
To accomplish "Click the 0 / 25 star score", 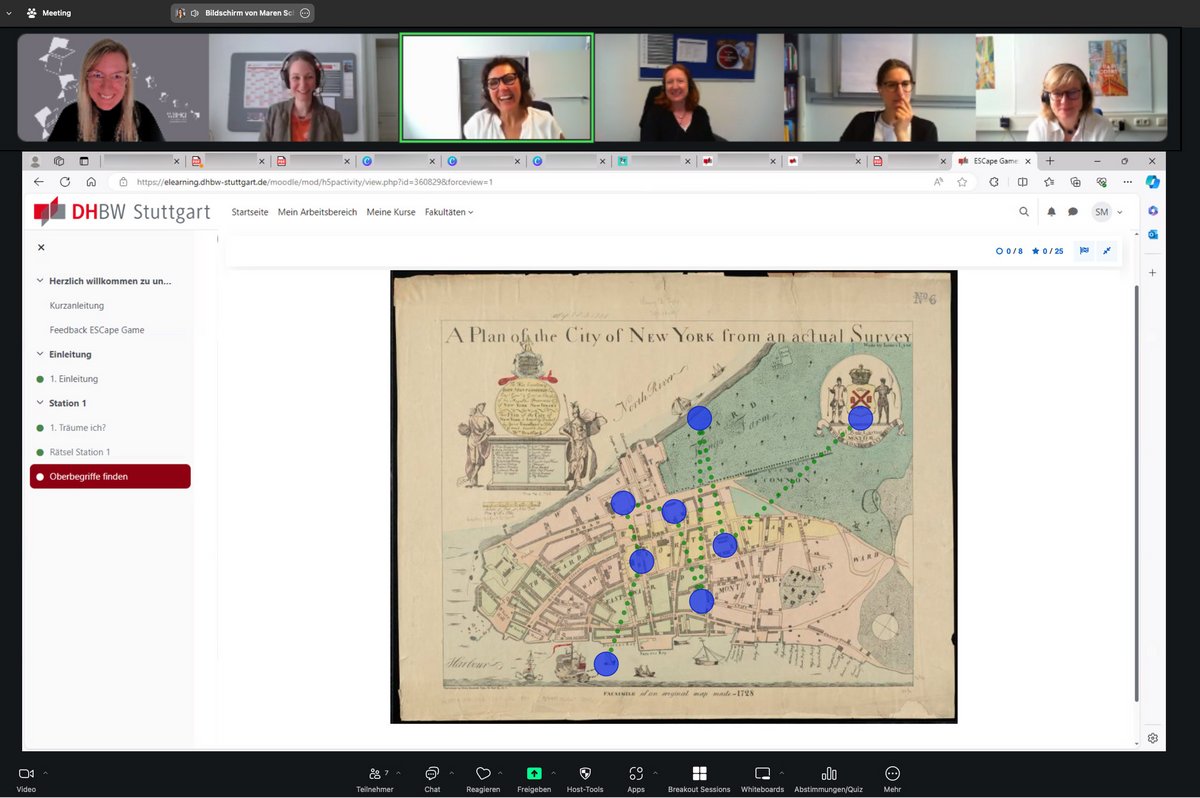I will click(1048, 251).
